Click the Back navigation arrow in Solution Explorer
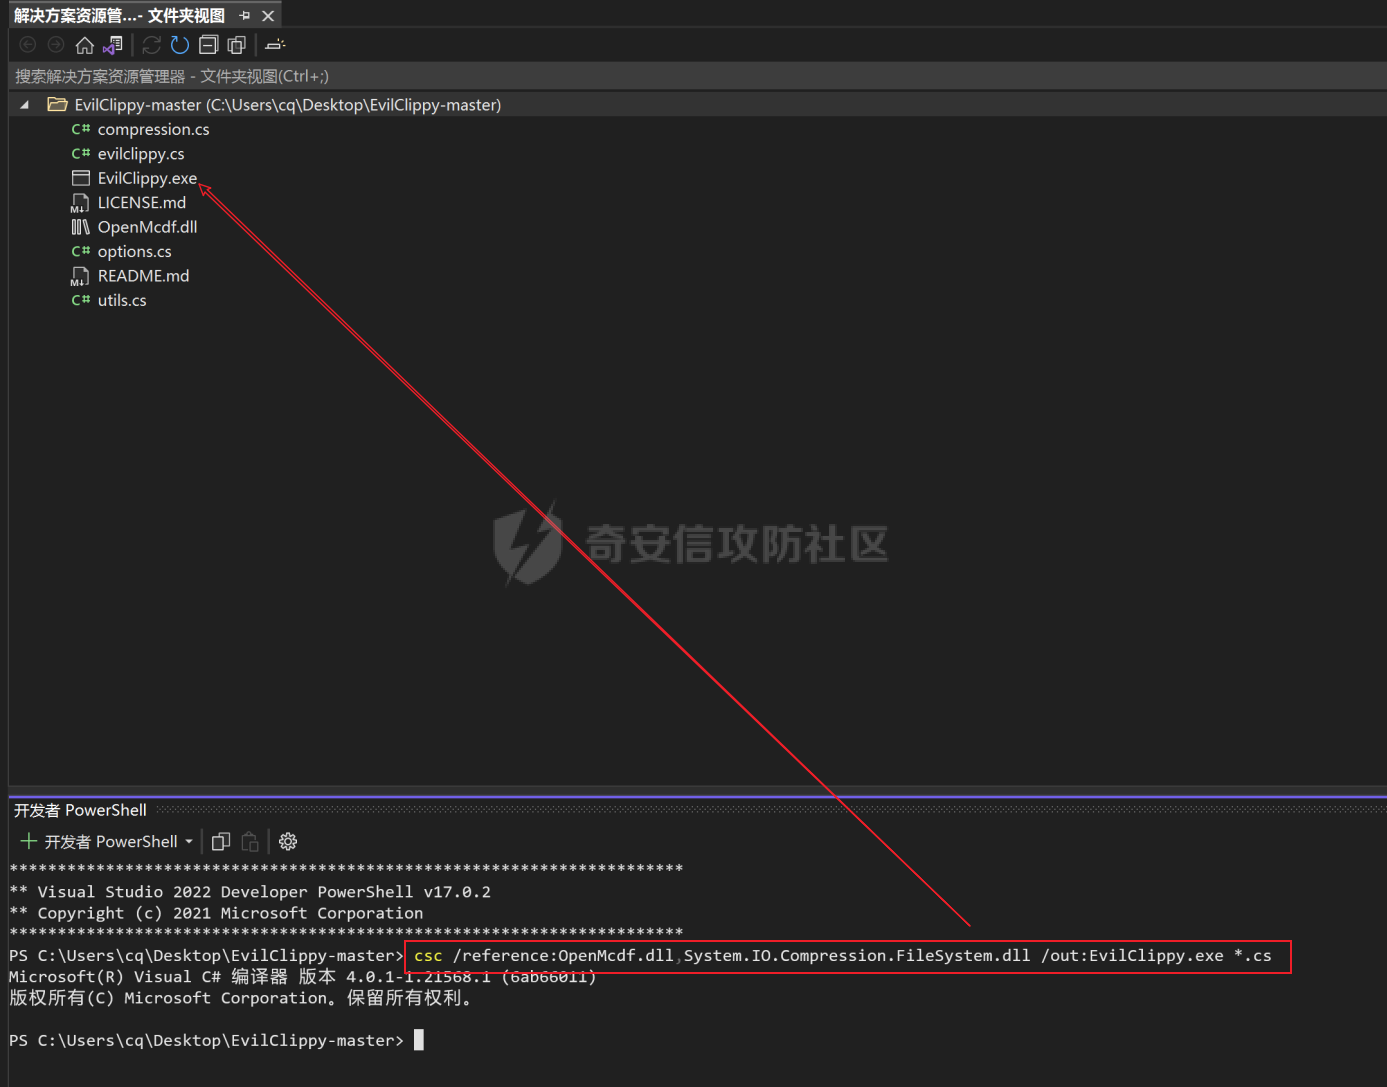 28,45
